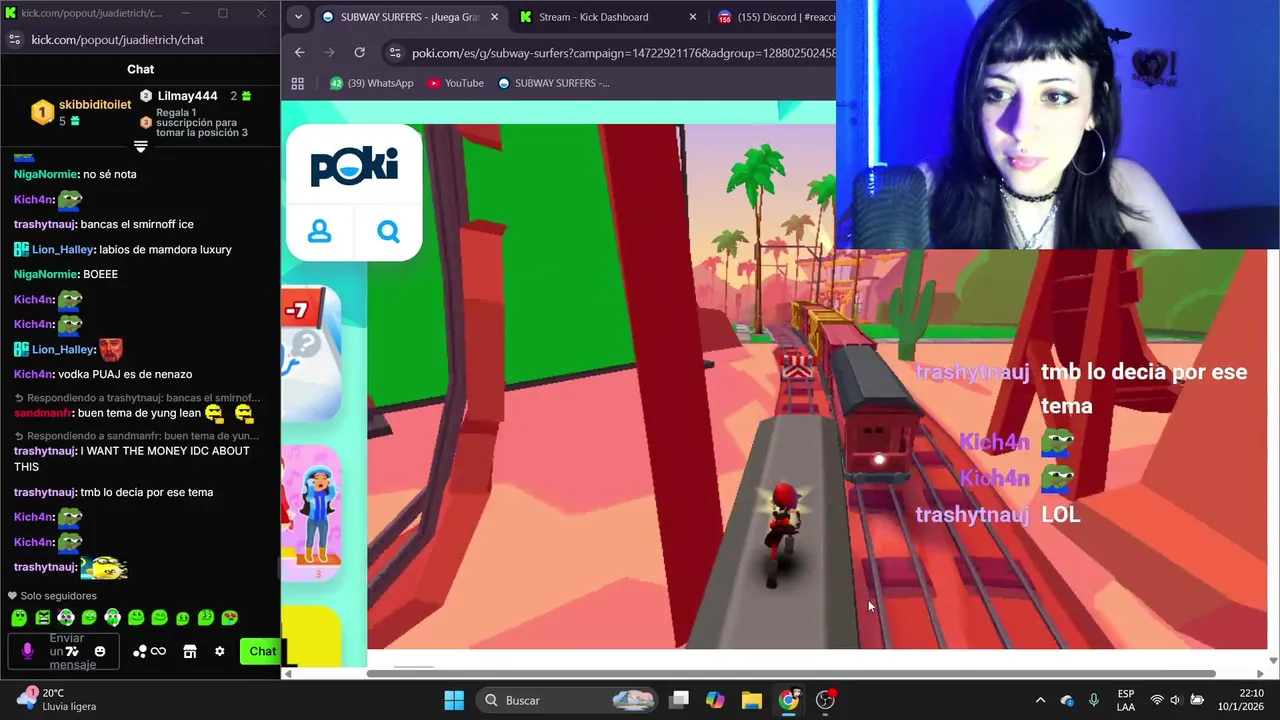Reload the Poki page
1280x720 pixels.
tap(360, 52)
